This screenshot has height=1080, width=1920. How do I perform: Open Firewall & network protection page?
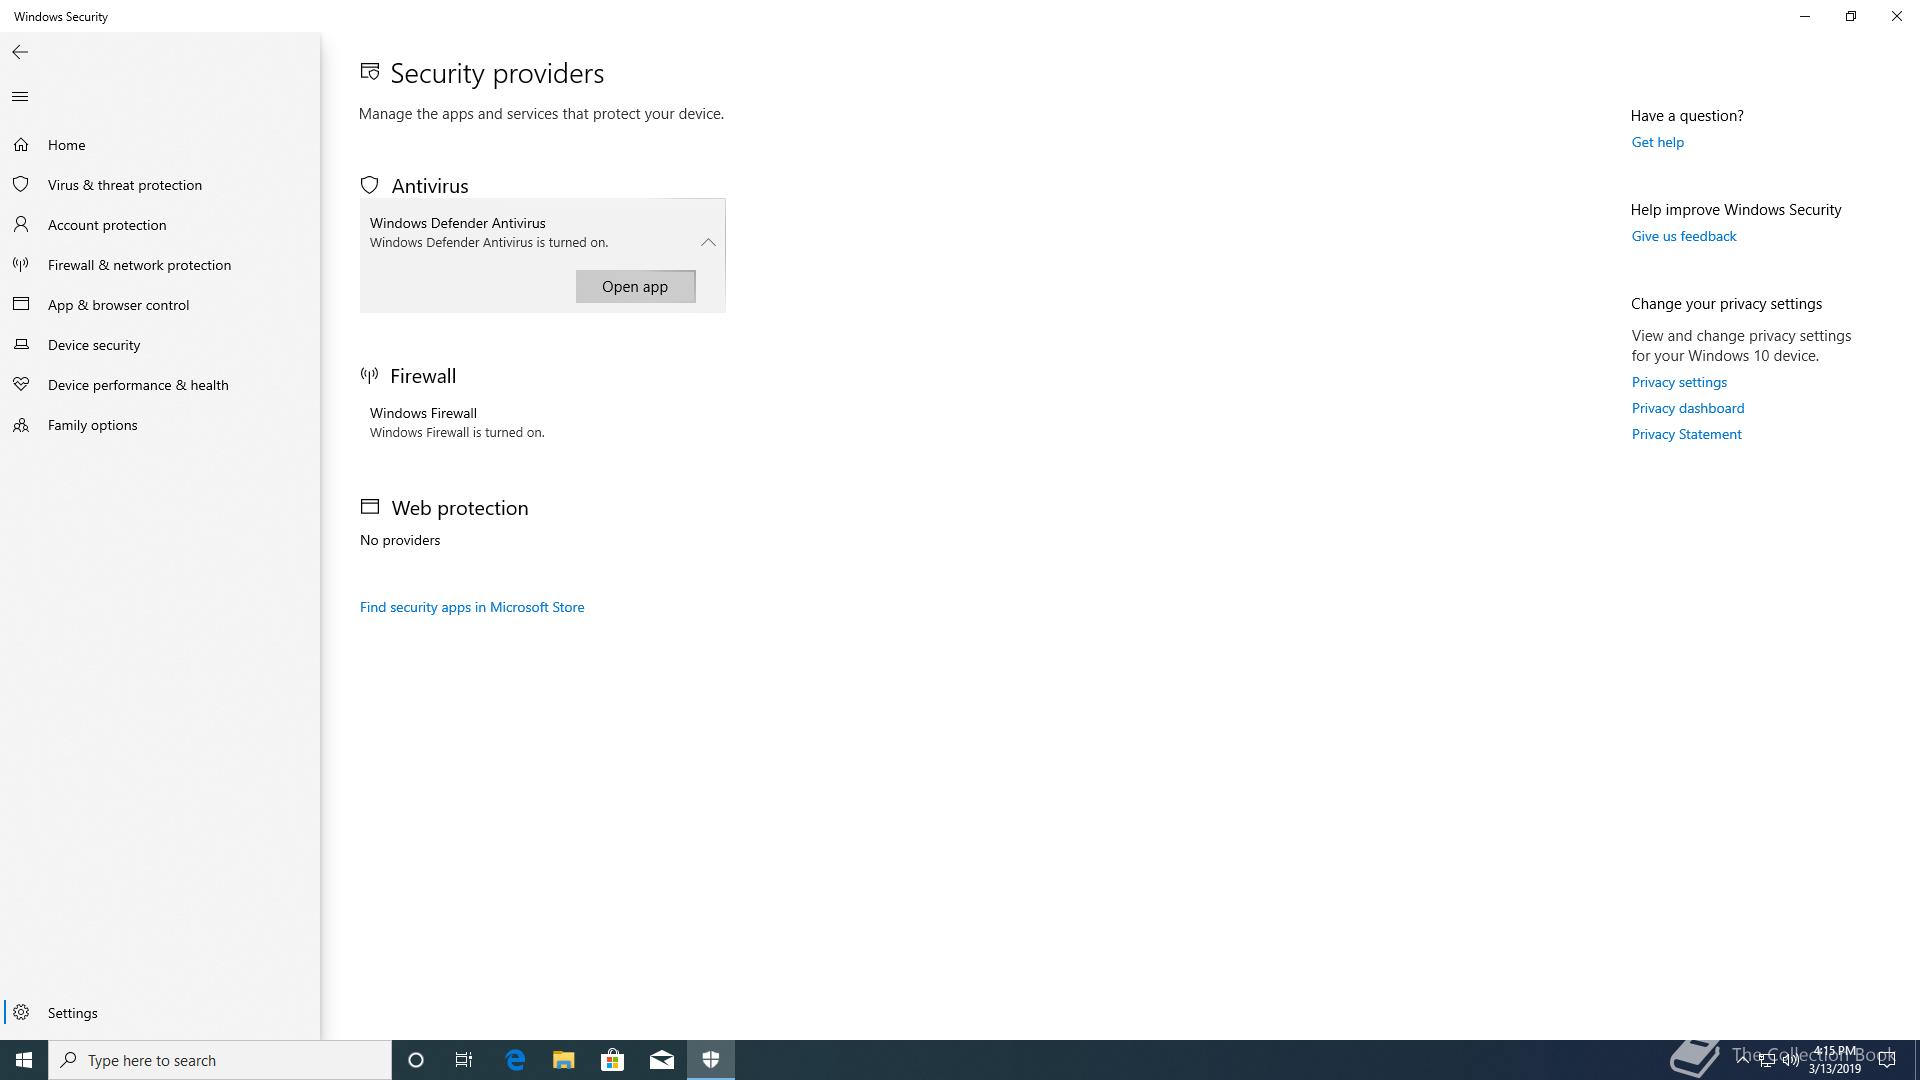[x=160, y=265]
